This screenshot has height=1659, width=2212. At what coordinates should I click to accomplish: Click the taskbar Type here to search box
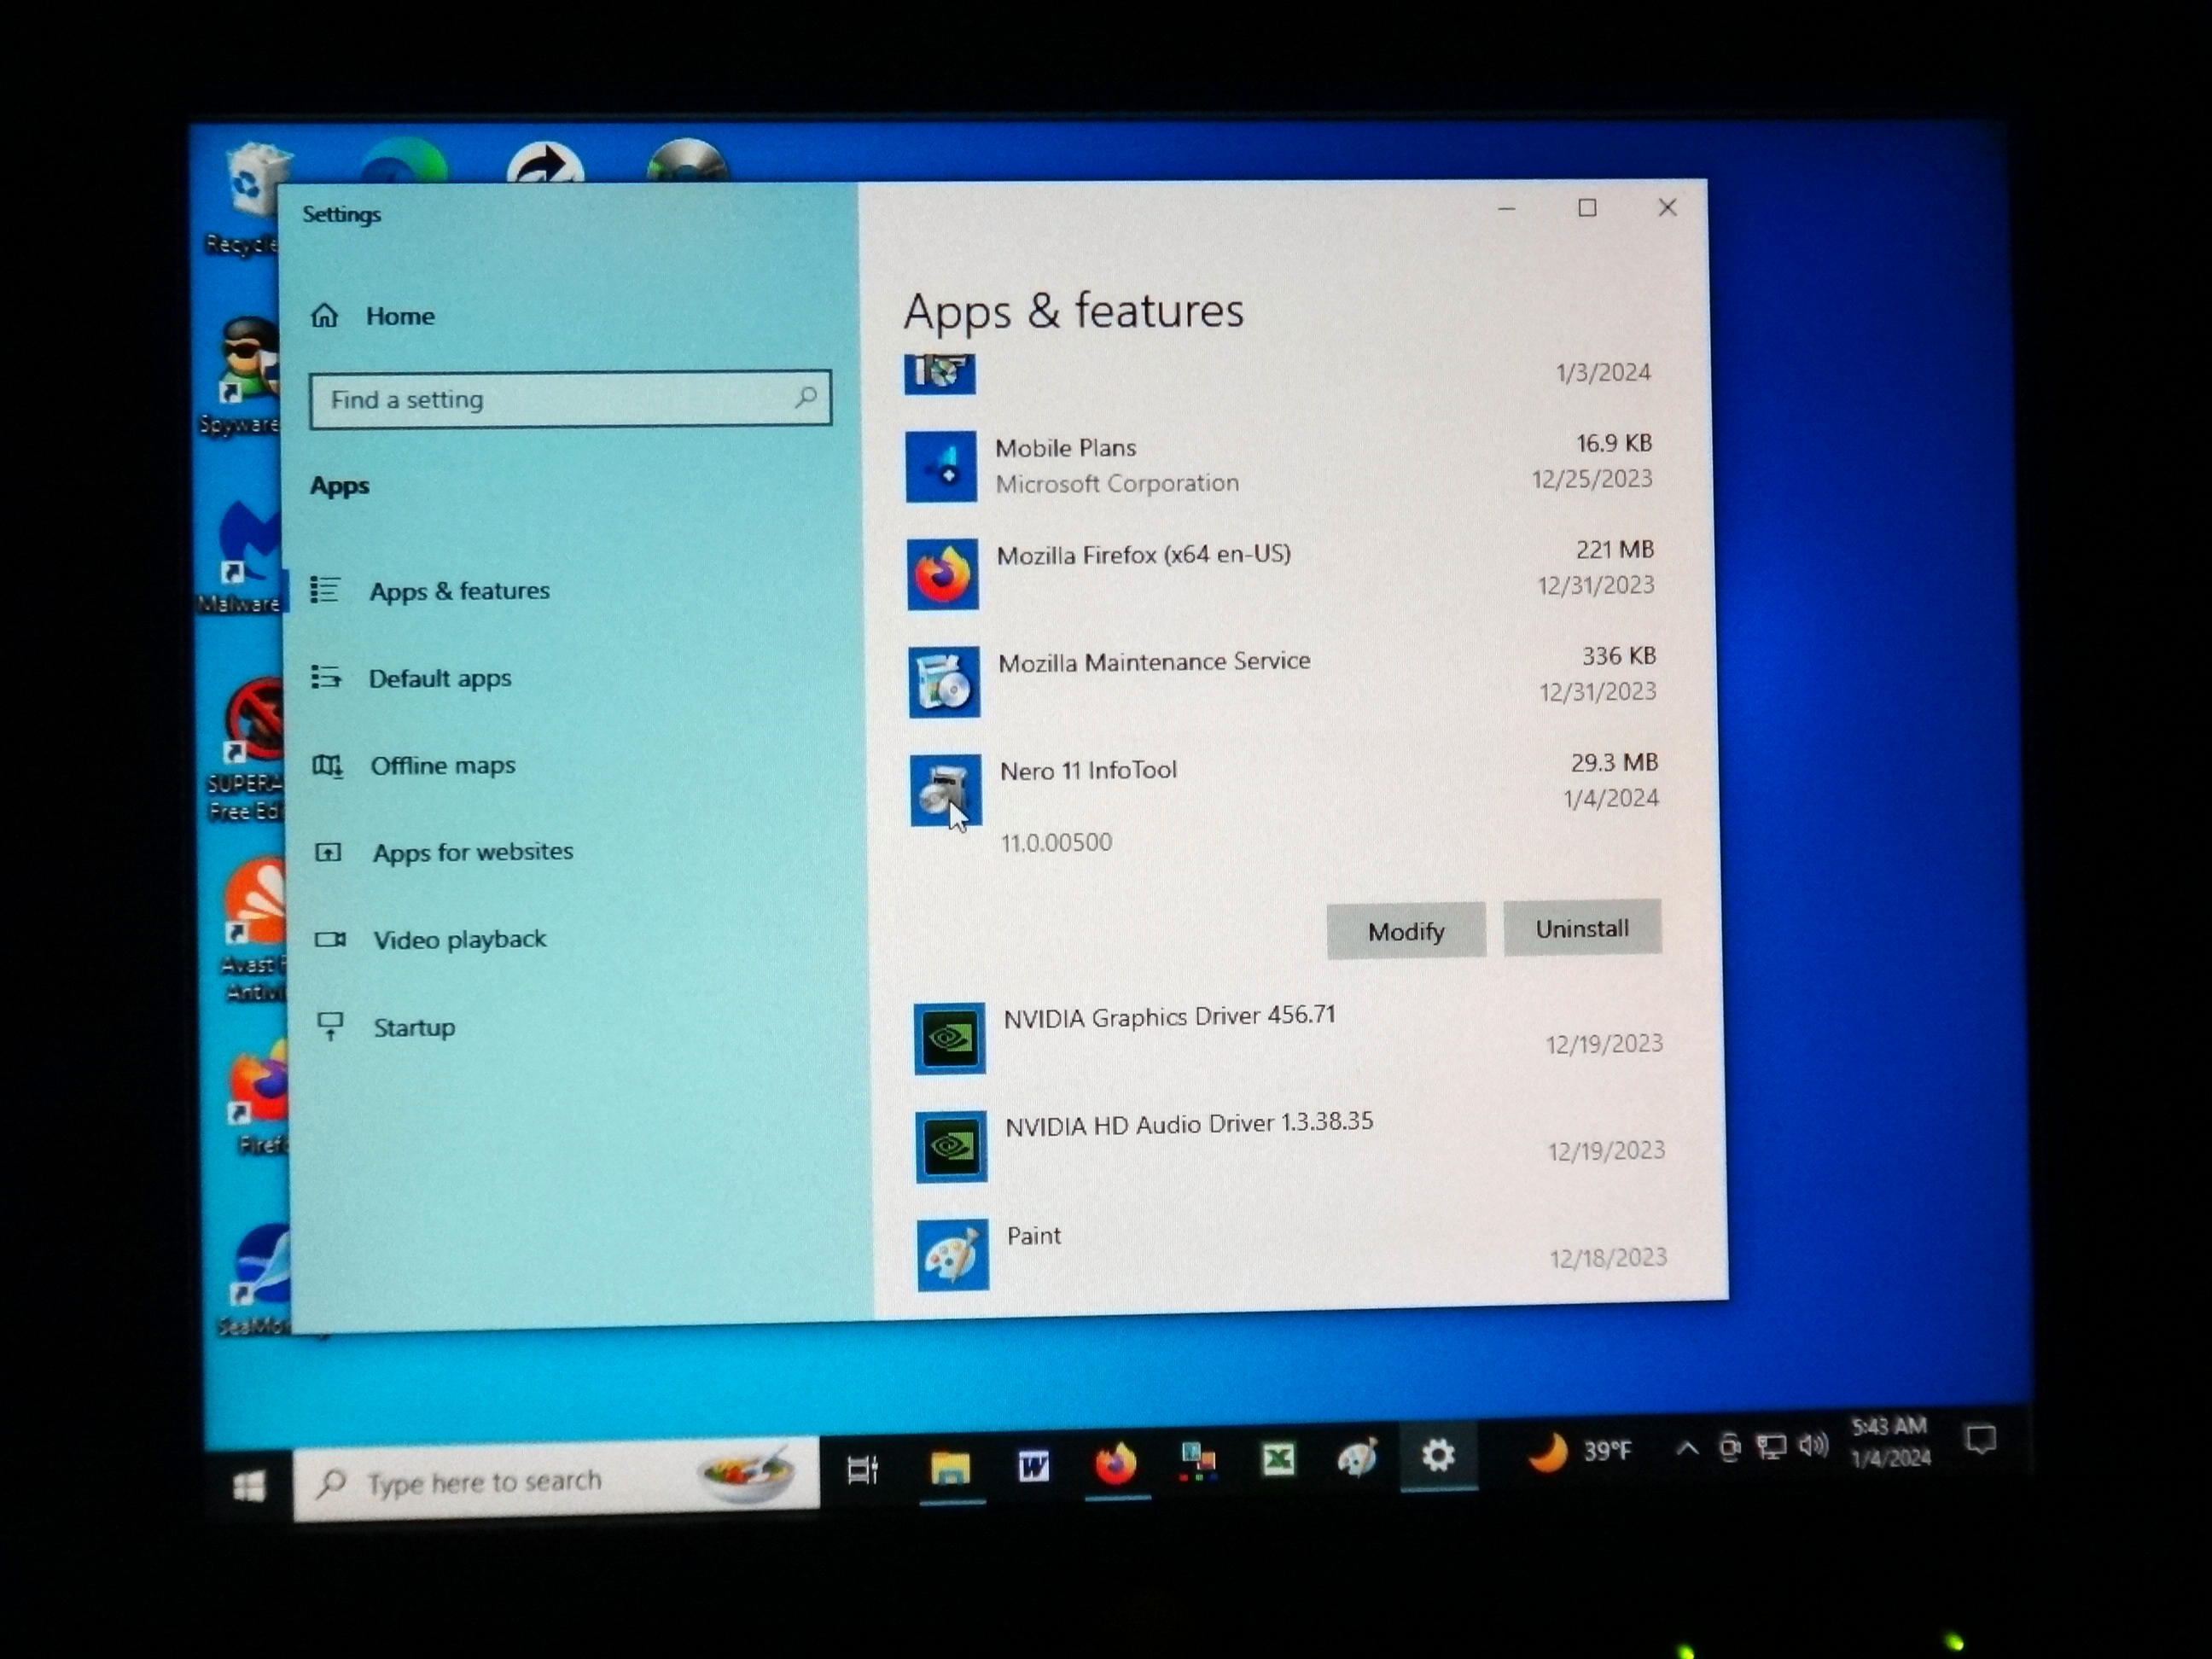pyautogui.click(x=556, y=1481)
